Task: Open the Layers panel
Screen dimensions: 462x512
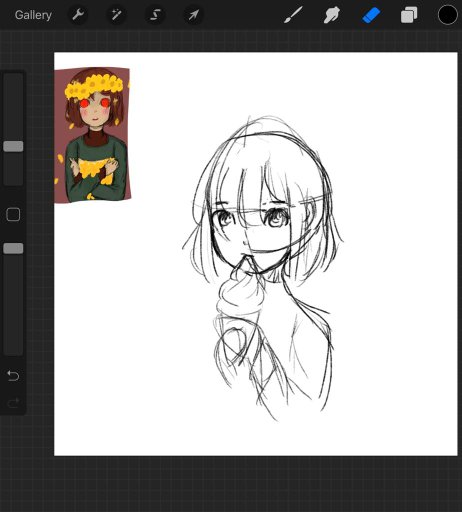Action: point(409,15)
